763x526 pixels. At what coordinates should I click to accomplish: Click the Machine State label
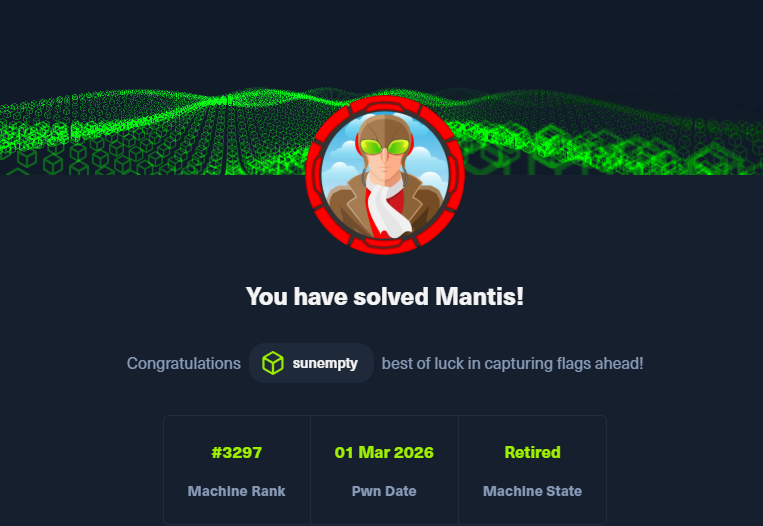pos(532,491)
